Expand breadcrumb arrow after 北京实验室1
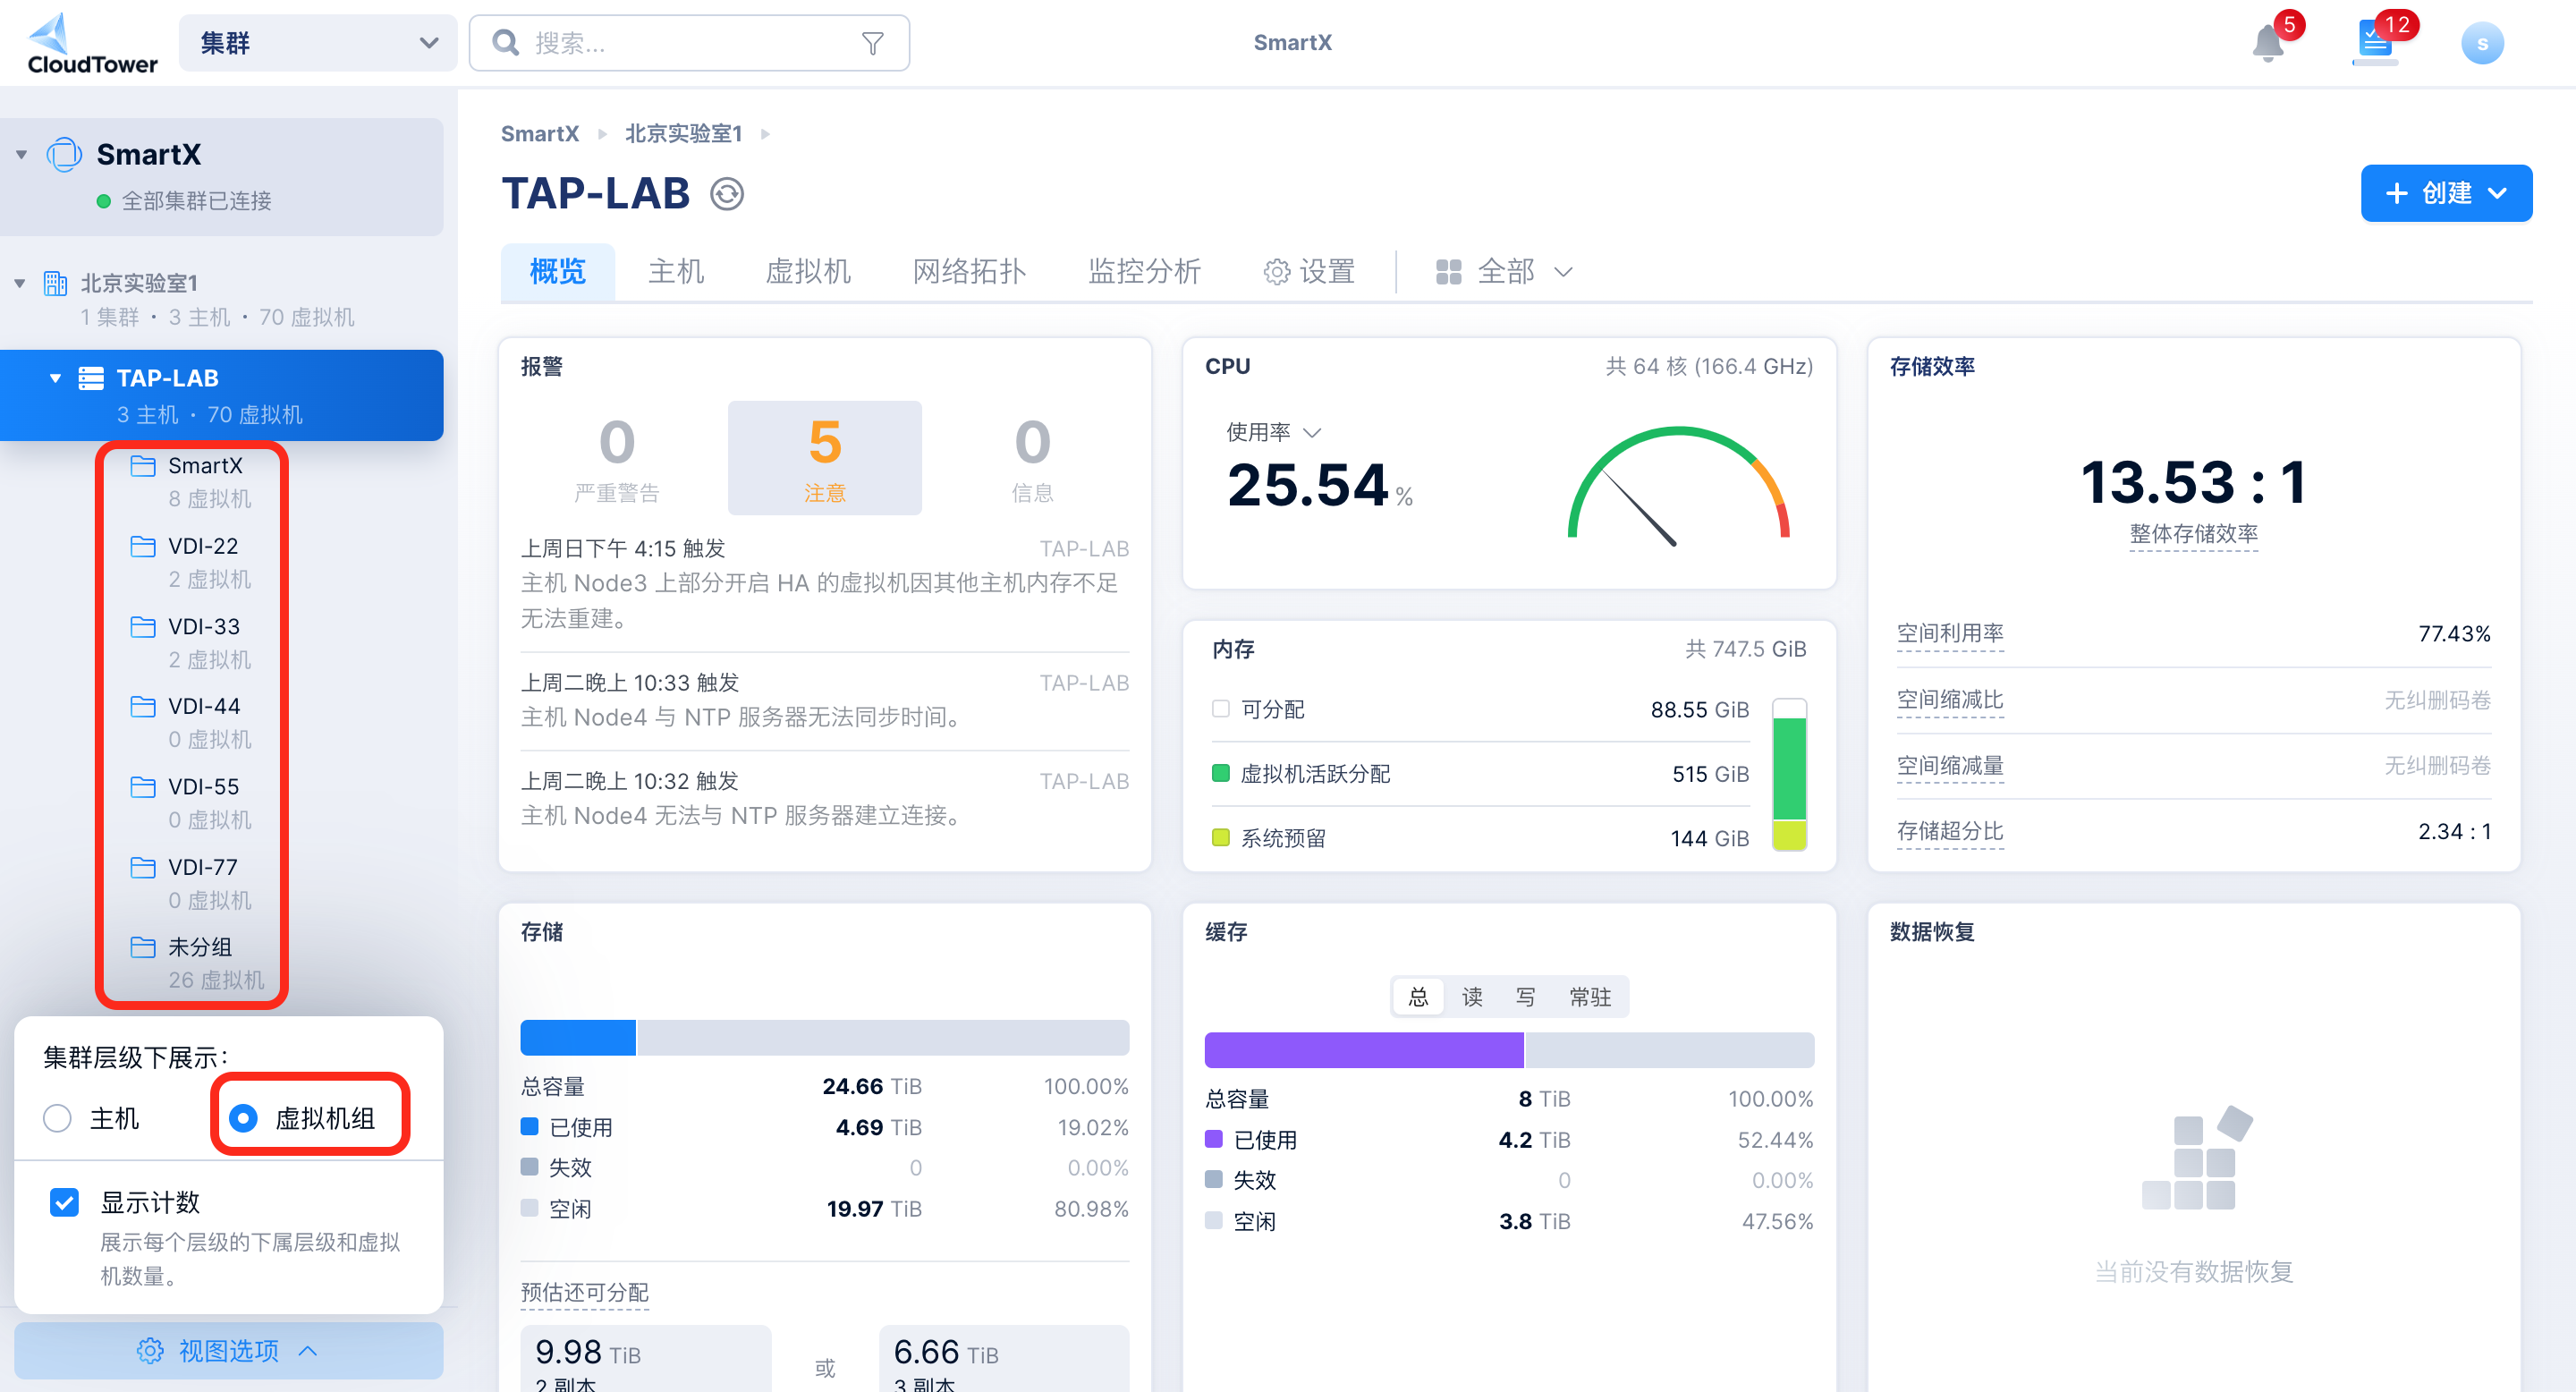The width and height of the screenshot is (2576, 1392). [766, 134]
